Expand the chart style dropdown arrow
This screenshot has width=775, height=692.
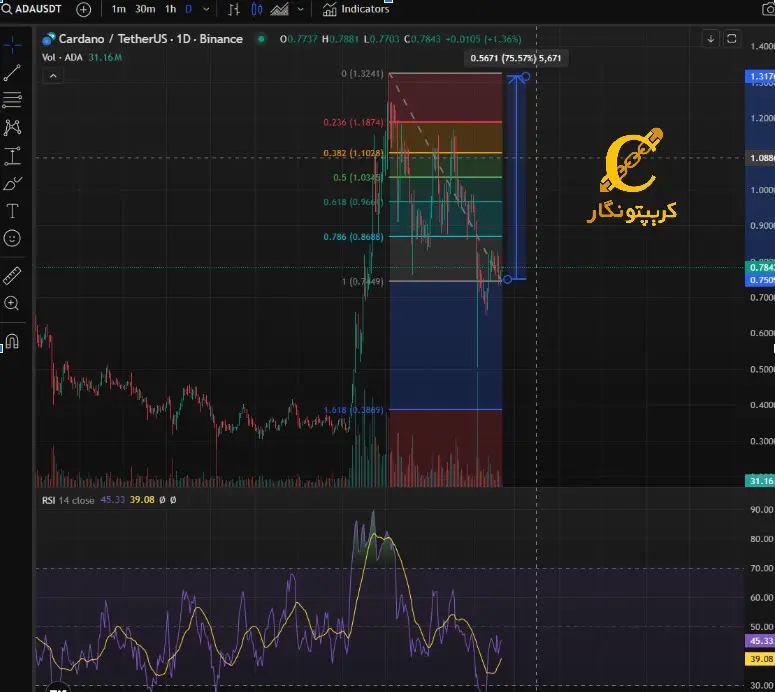[x=300, y=9]
